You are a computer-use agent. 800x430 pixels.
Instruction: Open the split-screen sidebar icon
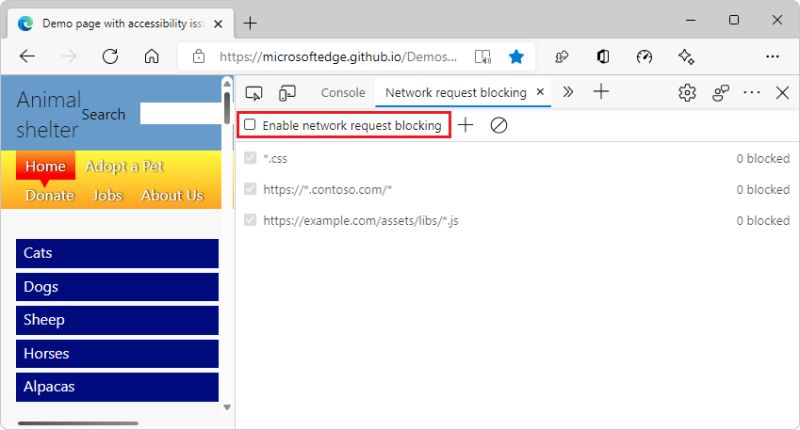603,57
